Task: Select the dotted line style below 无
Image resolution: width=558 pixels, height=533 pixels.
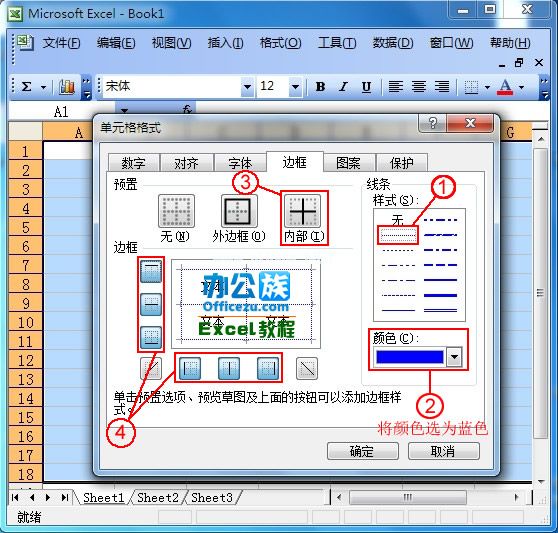Action: coord(398,235)
